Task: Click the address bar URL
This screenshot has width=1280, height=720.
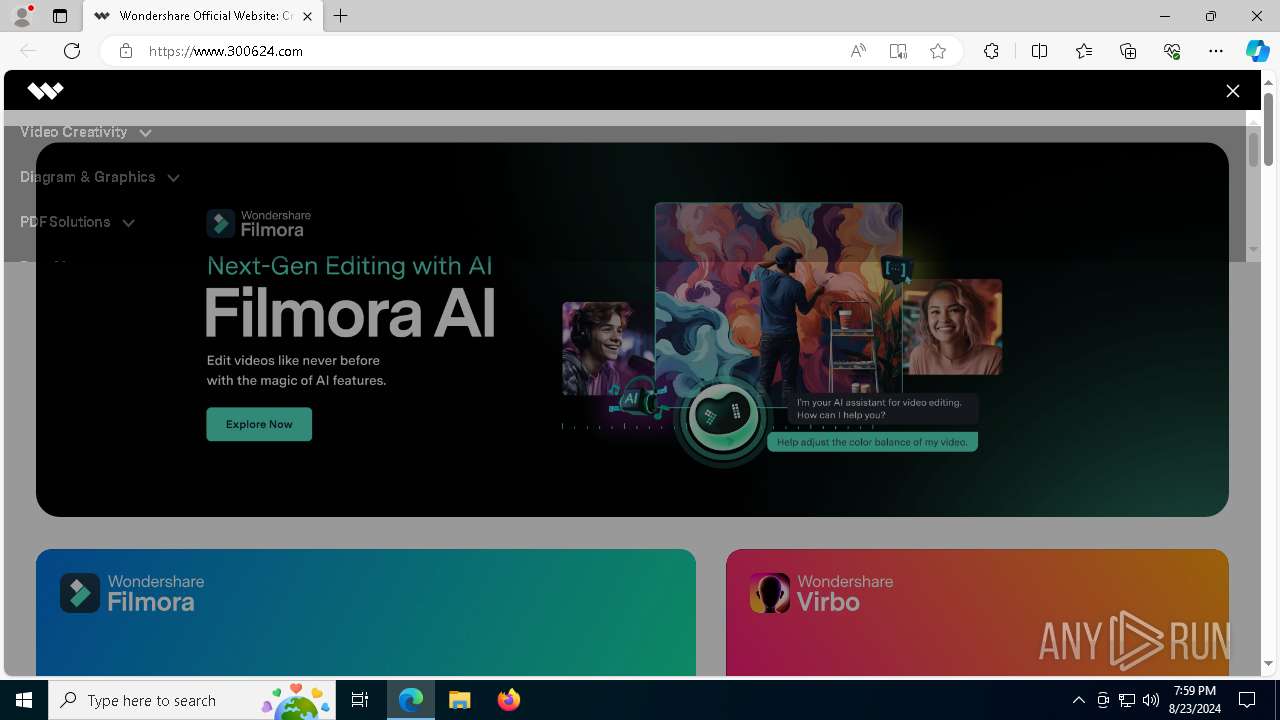Action: [x=226, y=51]
